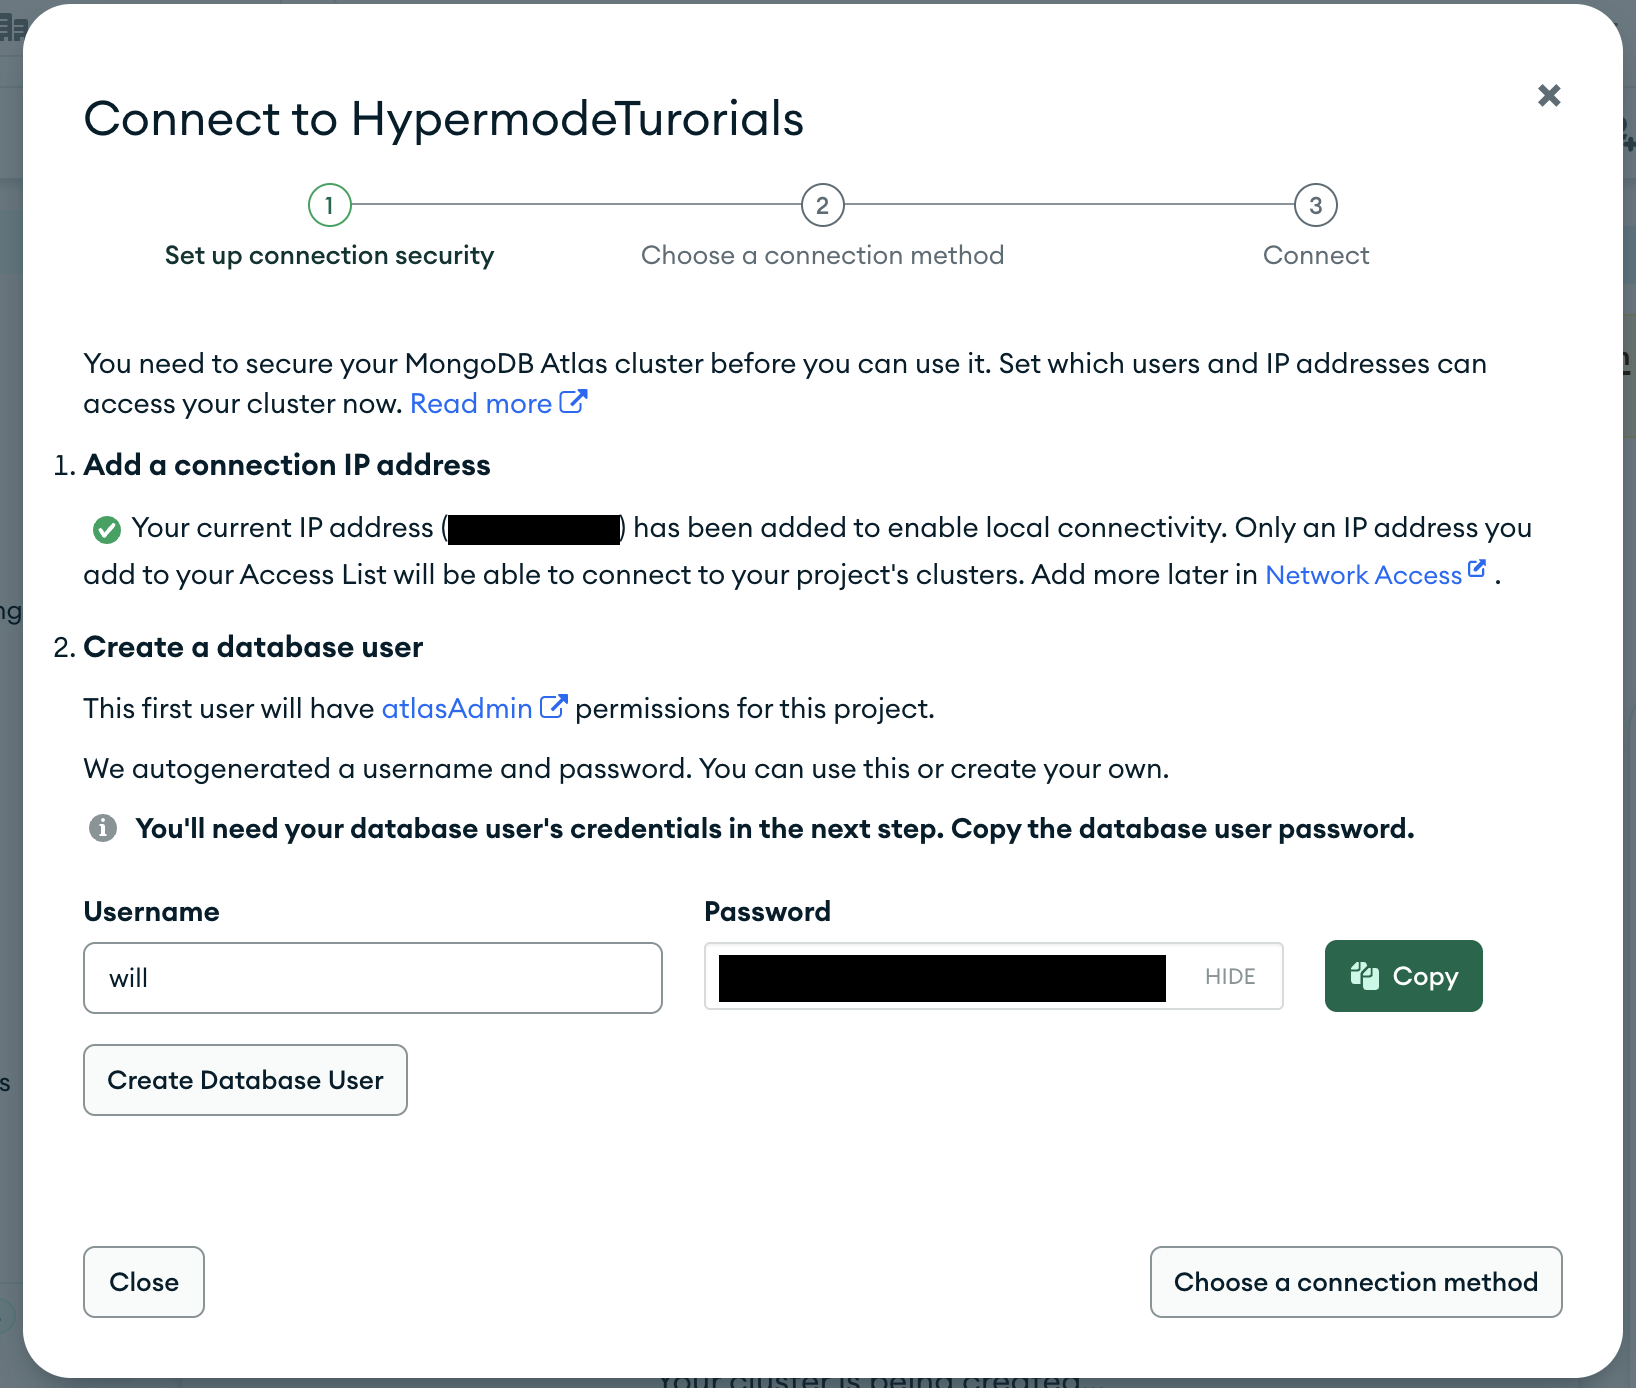Select step 2 Choose a connection method
1636x1388 pixels.
pos(822,205)
